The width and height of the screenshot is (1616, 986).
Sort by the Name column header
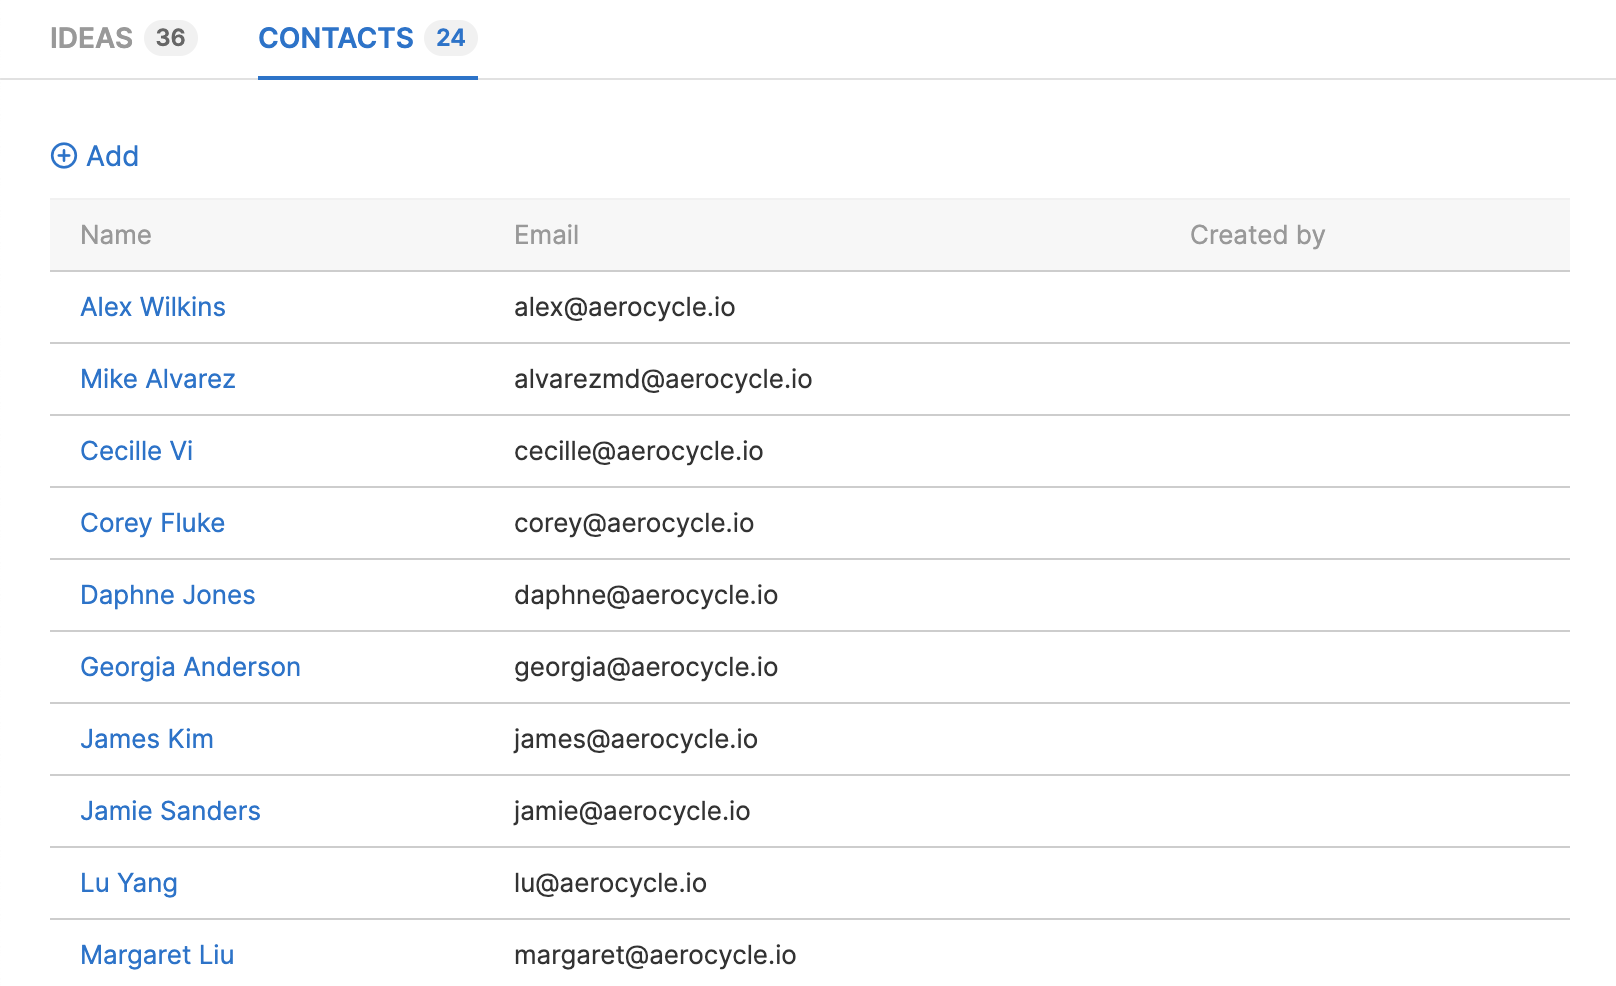click(x=116, y=235)
